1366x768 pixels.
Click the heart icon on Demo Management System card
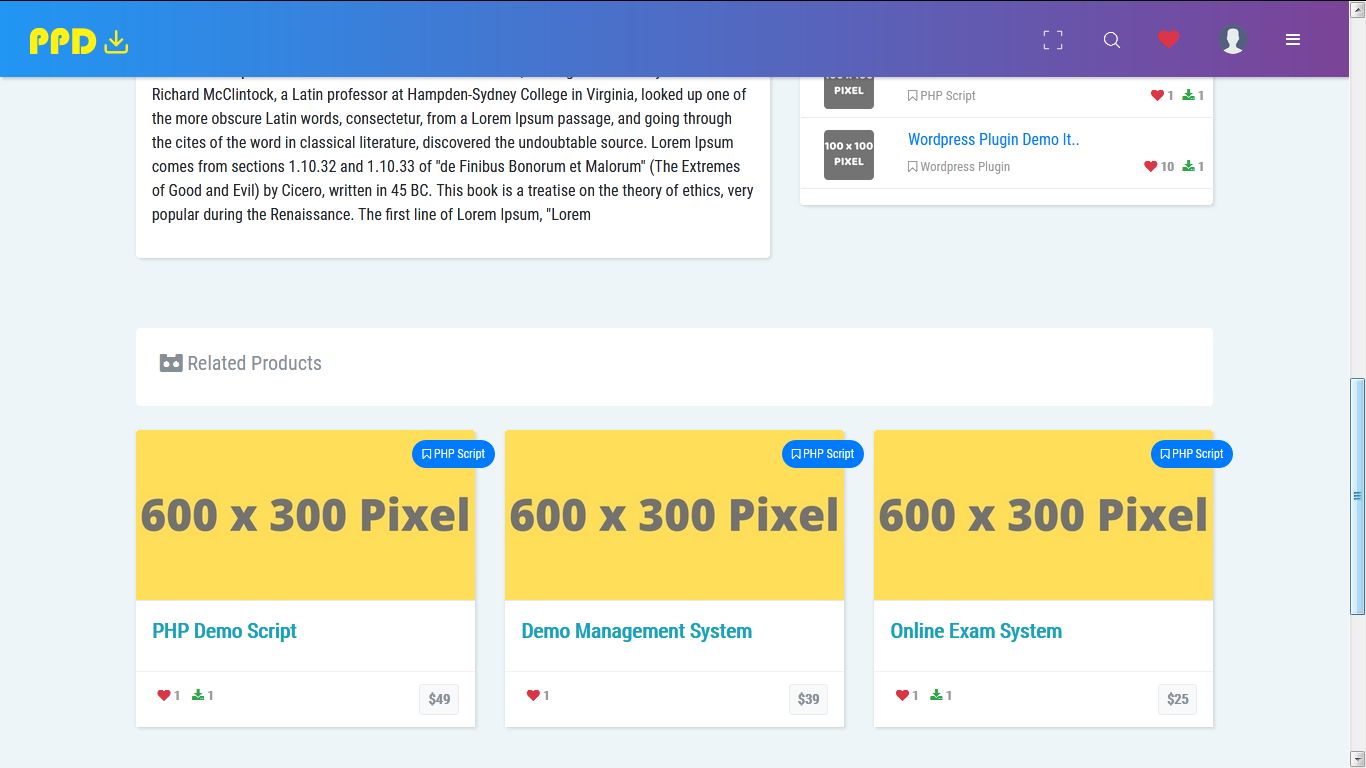[532, 694]
